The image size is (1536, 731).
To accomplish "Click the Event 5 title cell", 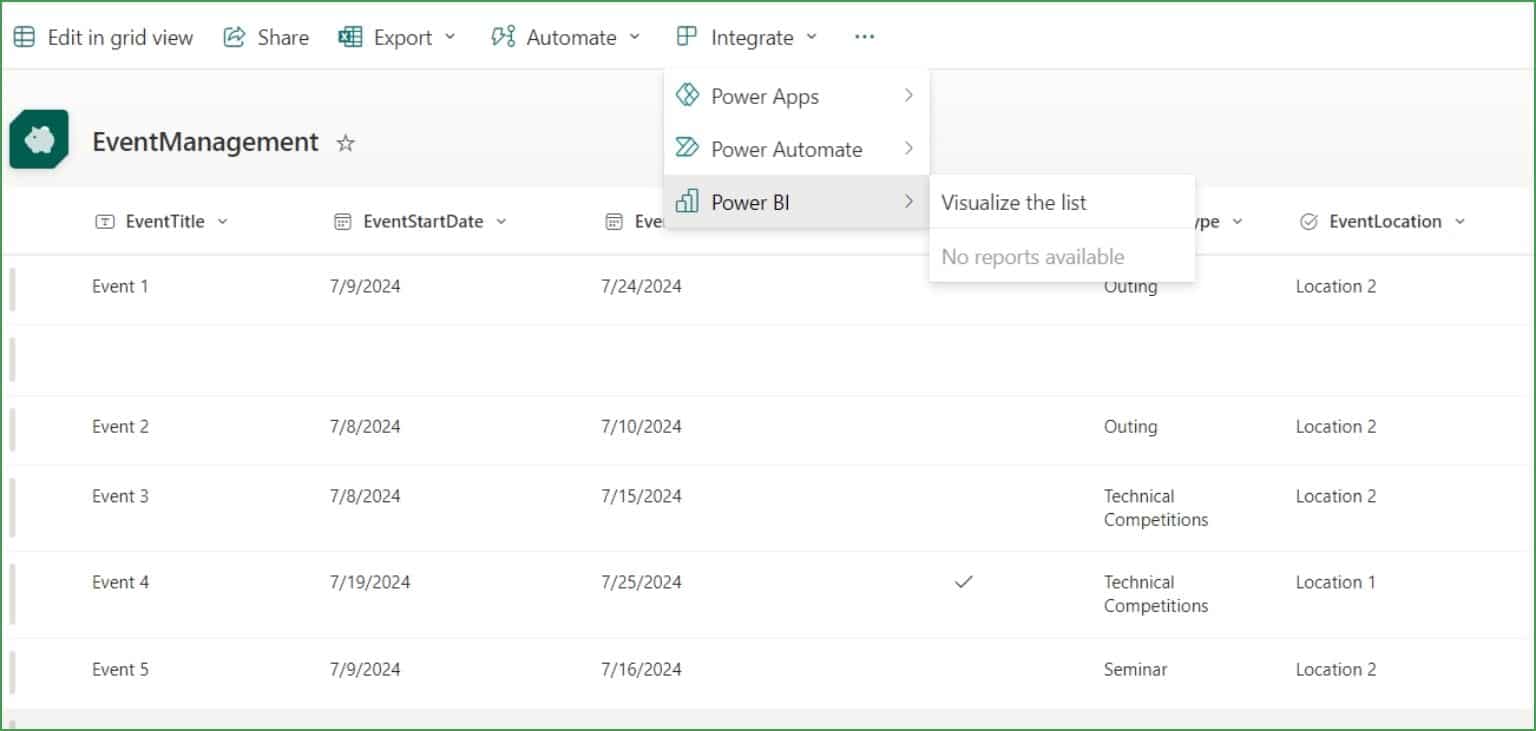I will (120, 670).
